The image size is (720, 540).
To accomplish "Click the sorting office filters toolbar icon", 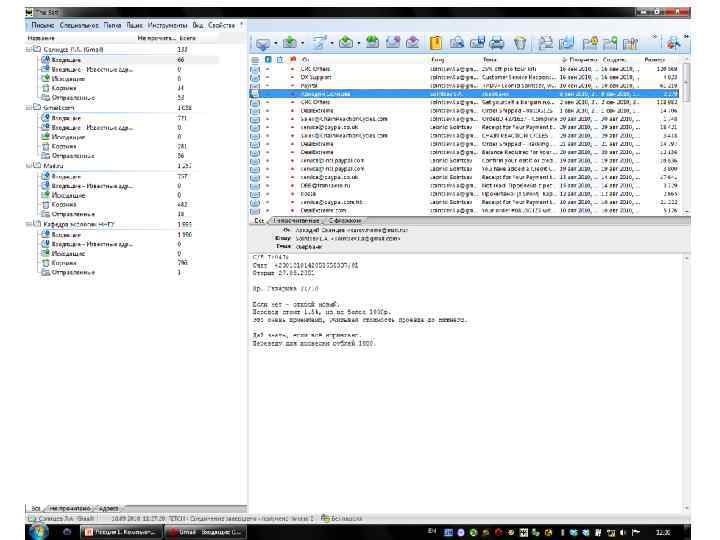I will tap(630, 43).
